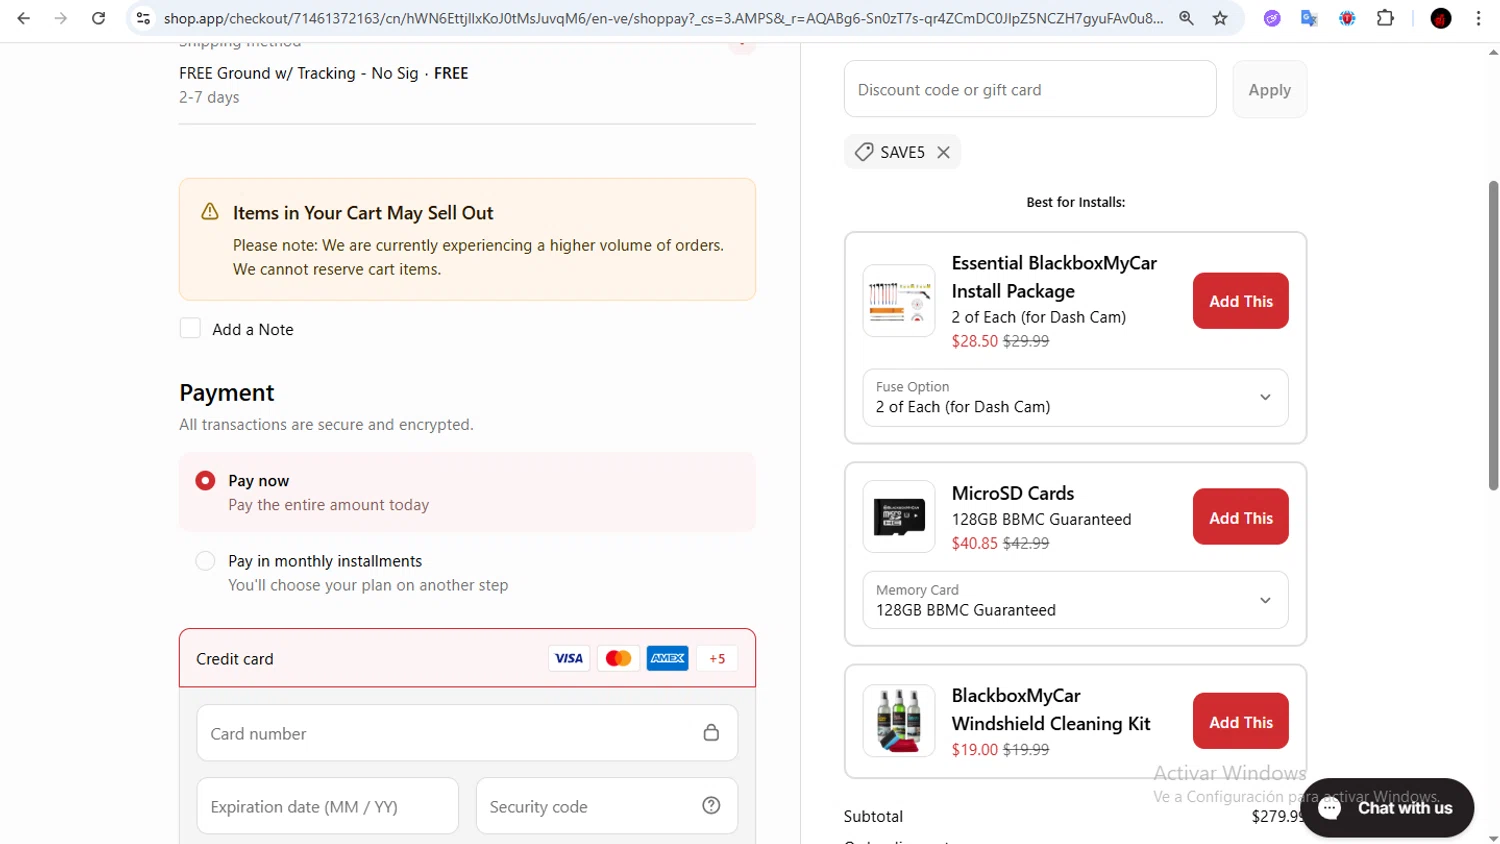Screen dimensions: 1500x844
Task: Open the Fuse Option dropdown
Action: (x=1075, y=398)
